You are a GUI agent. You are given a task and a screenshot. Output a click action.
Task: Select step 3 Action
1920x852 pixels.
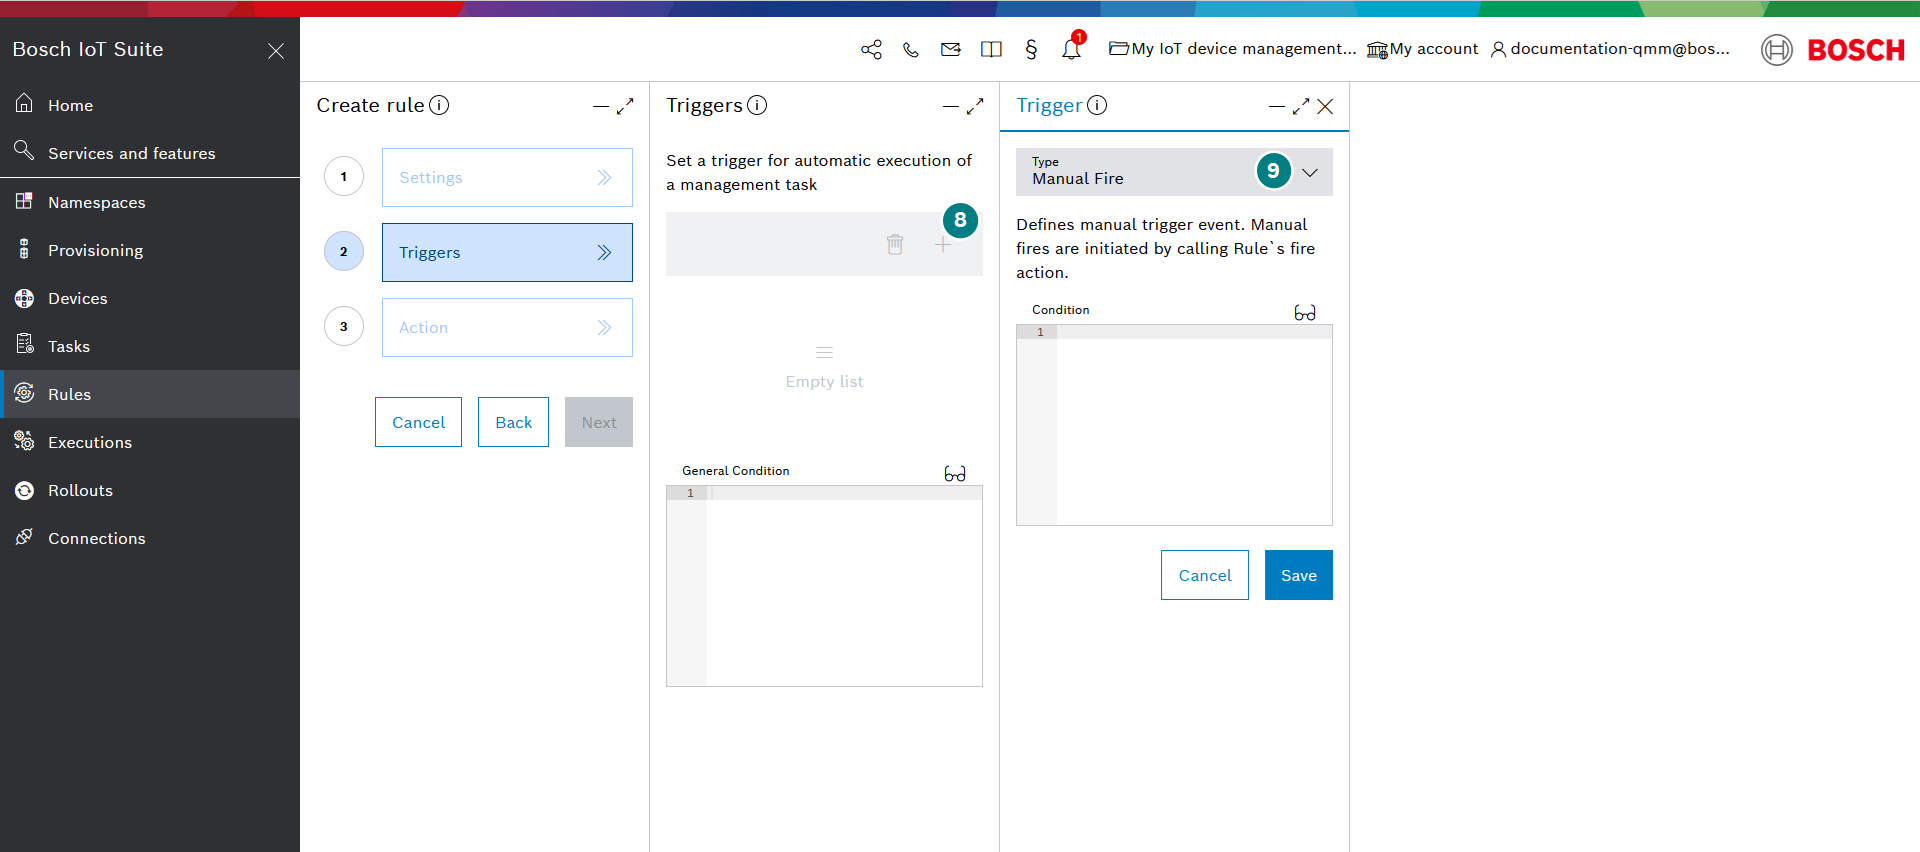click(507, 327)
